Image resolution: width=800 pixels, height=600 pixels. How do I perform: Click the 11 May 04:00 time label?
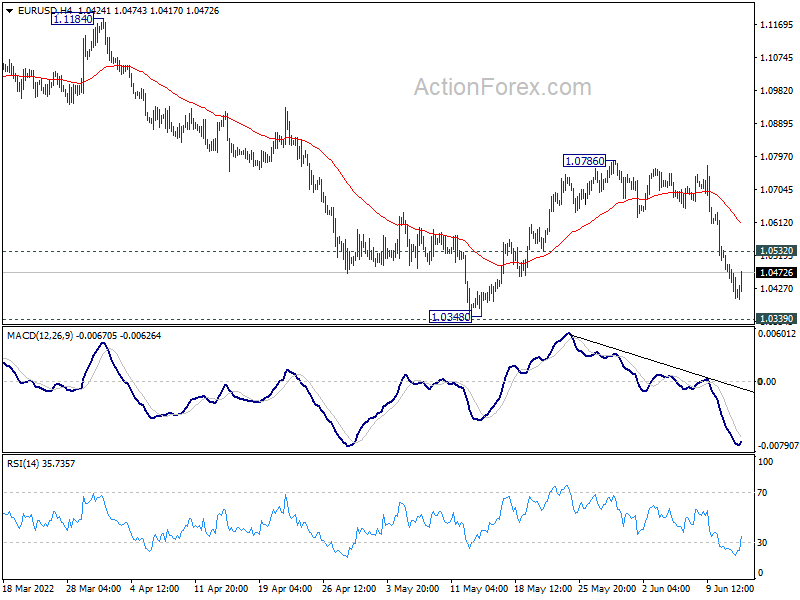tap(479, 589)
